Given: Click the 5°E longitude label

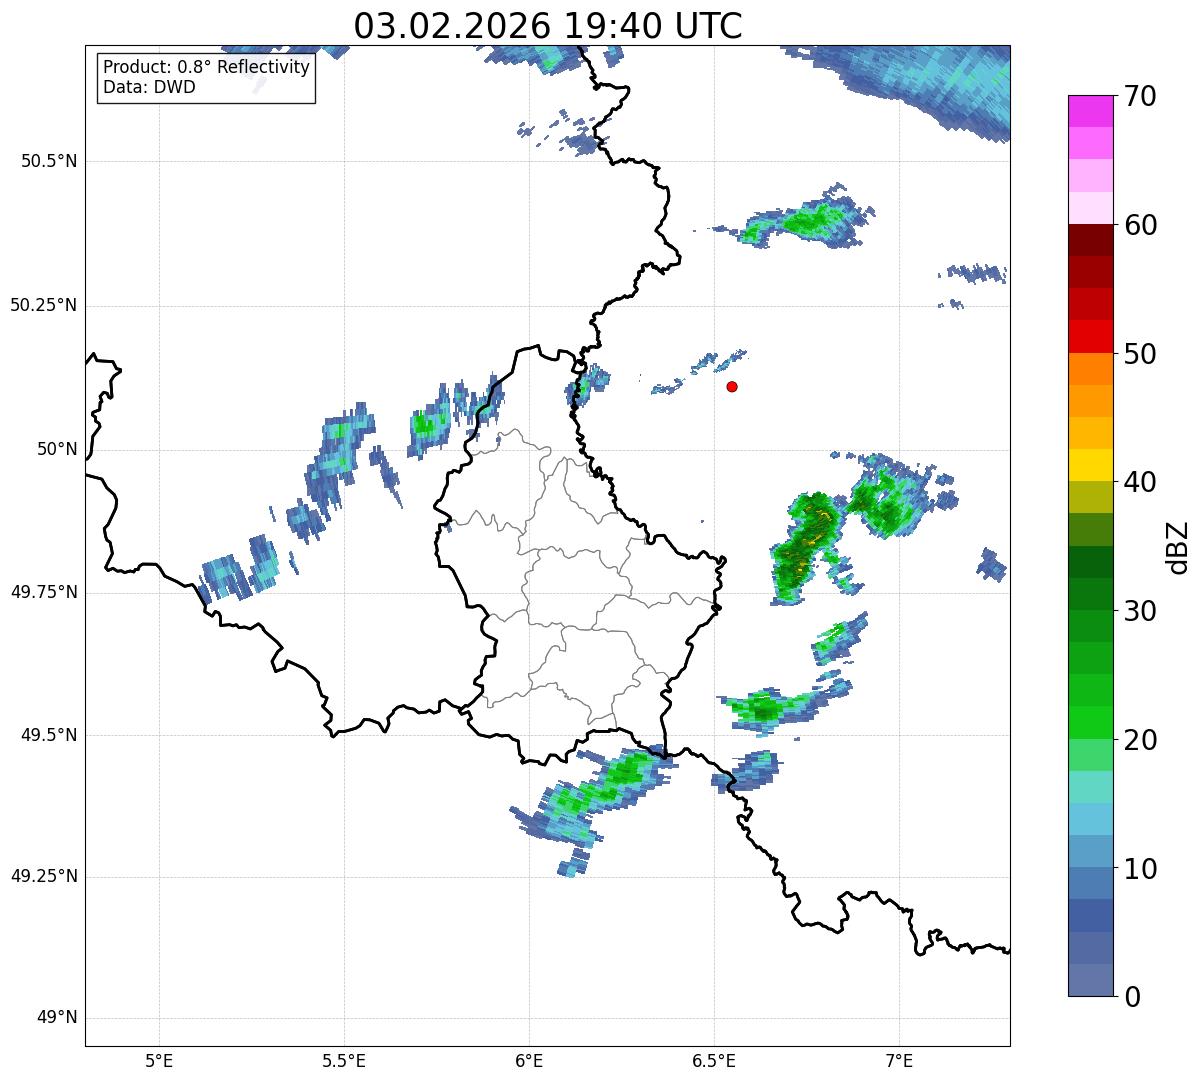Looking at the screenshot, I should [159, 1060].
